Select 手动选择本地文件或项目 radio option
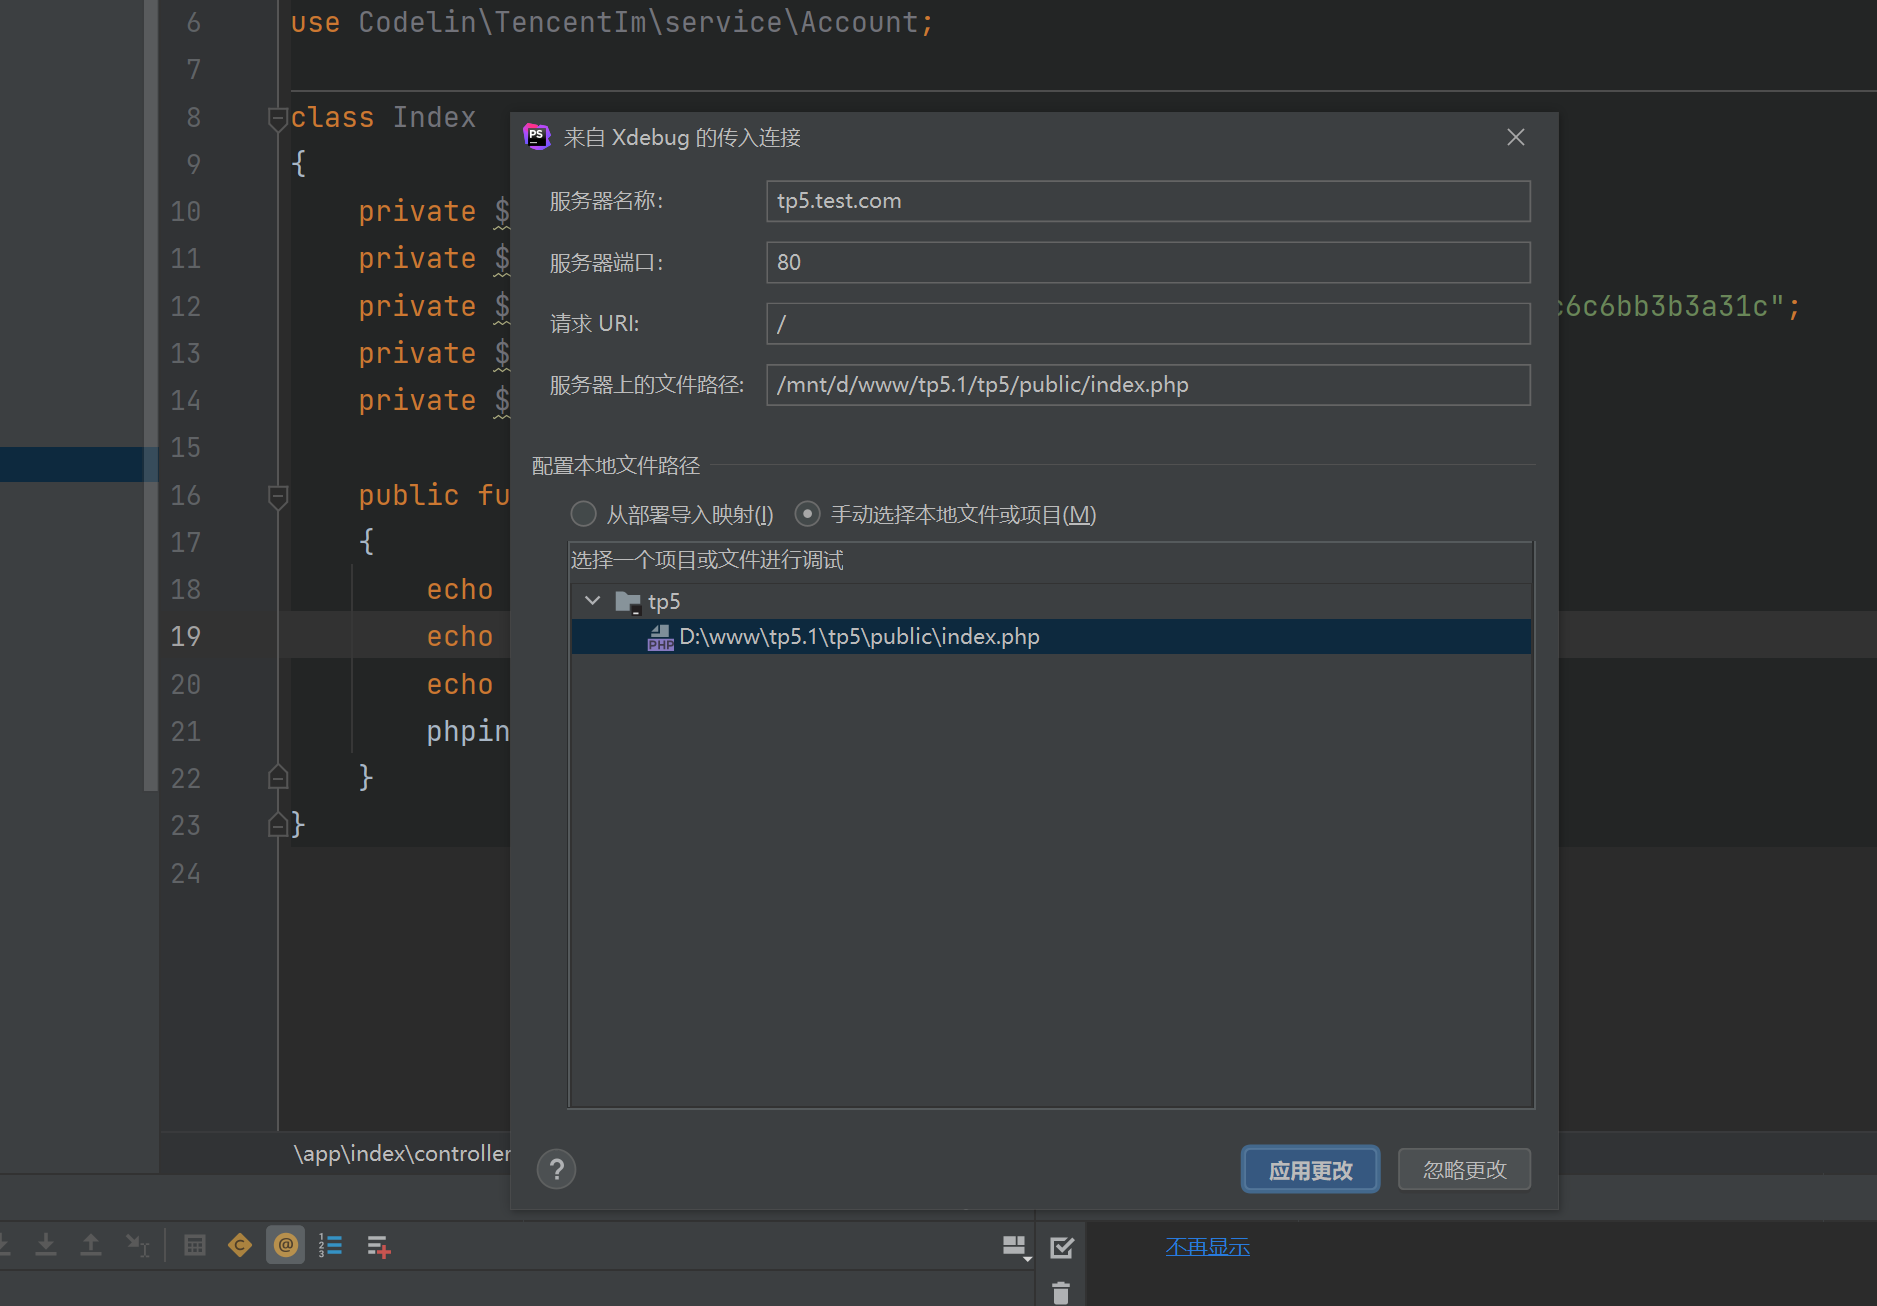Screen dimensions: 1877x1306 coord(807,514)
